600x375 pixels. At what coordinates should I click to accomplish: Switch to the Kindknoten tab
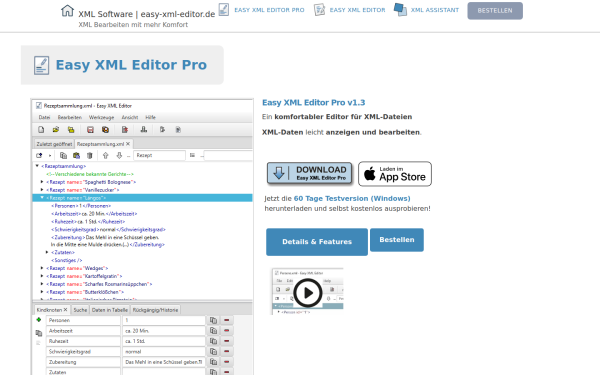(x=49, y=310)
